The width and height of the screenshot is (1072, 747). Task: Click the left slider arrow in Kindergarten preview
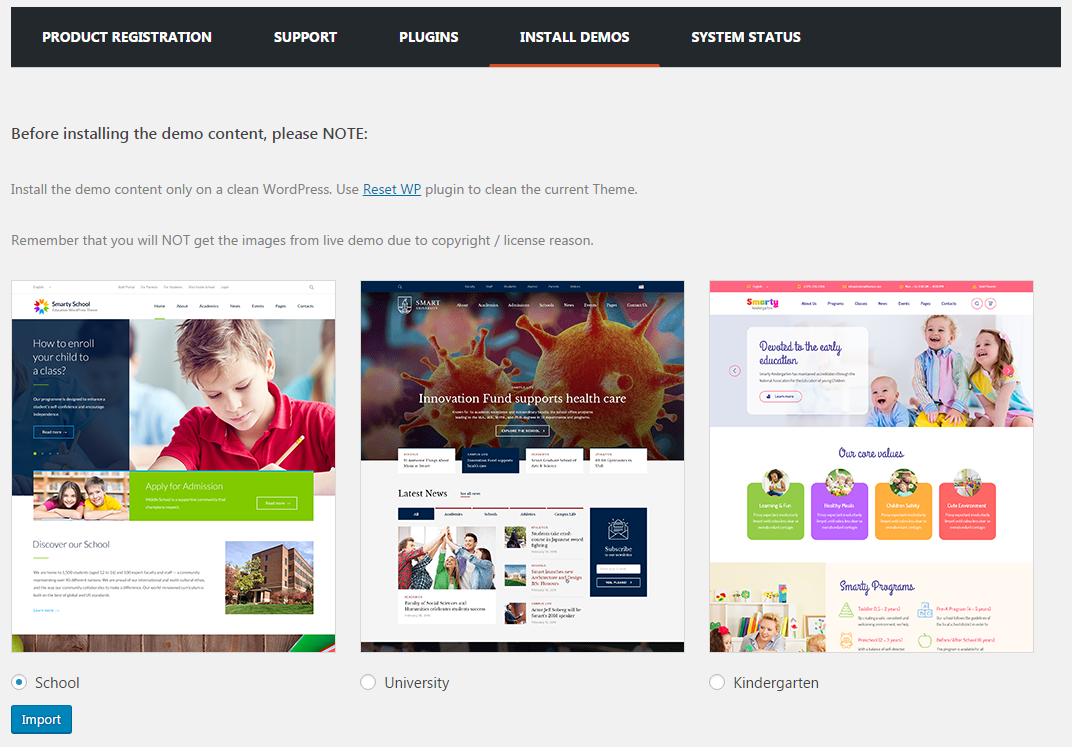point(735,370)
